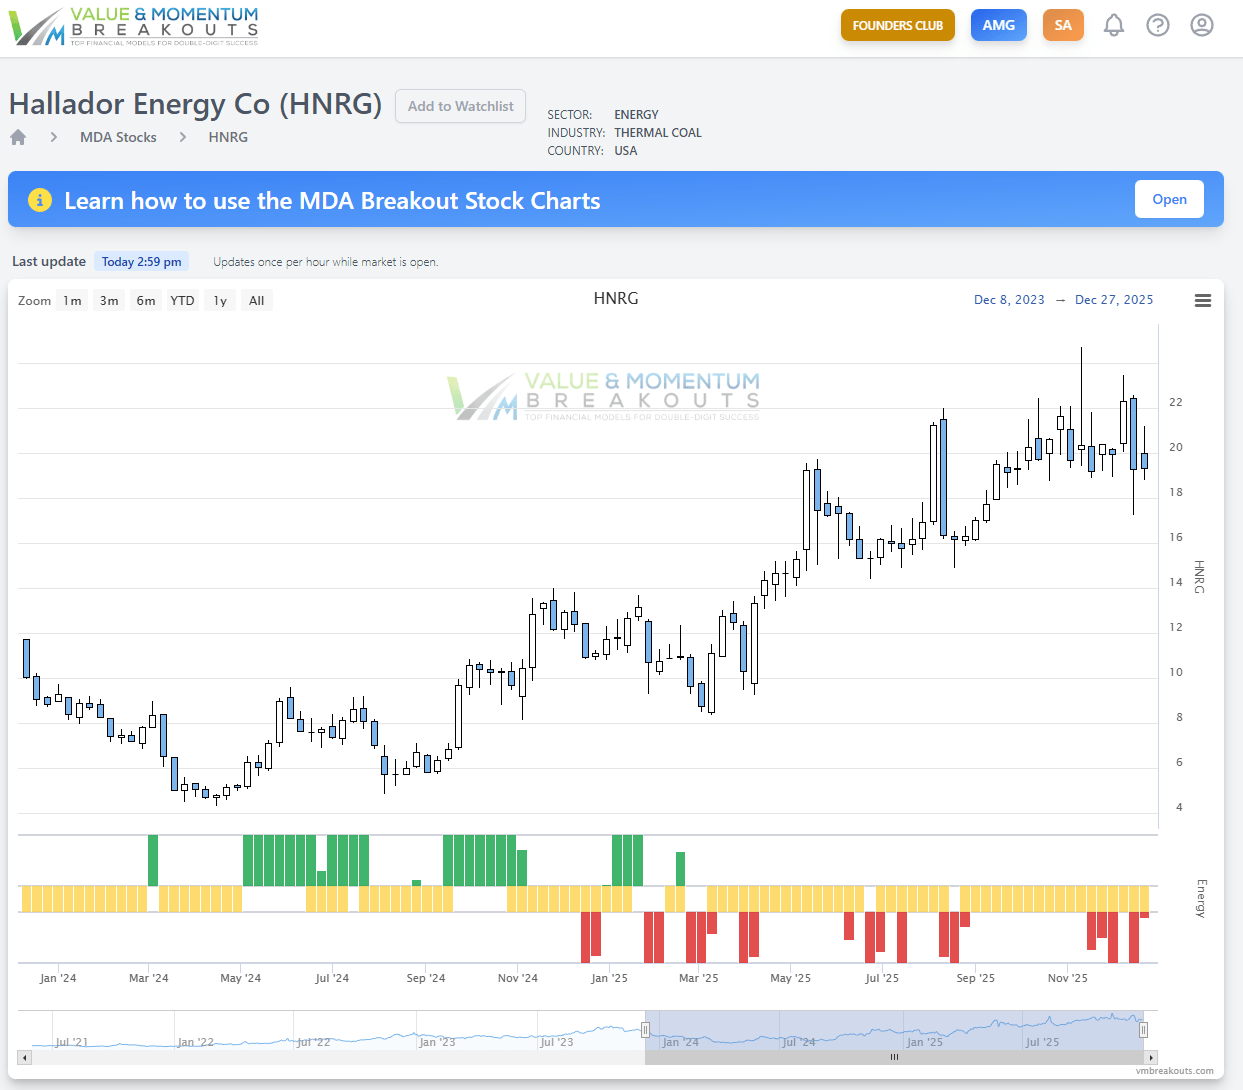Click the Dec 8, 2023 start date field
This screenshot has width=1243, height=1090.
(1009, 300)
